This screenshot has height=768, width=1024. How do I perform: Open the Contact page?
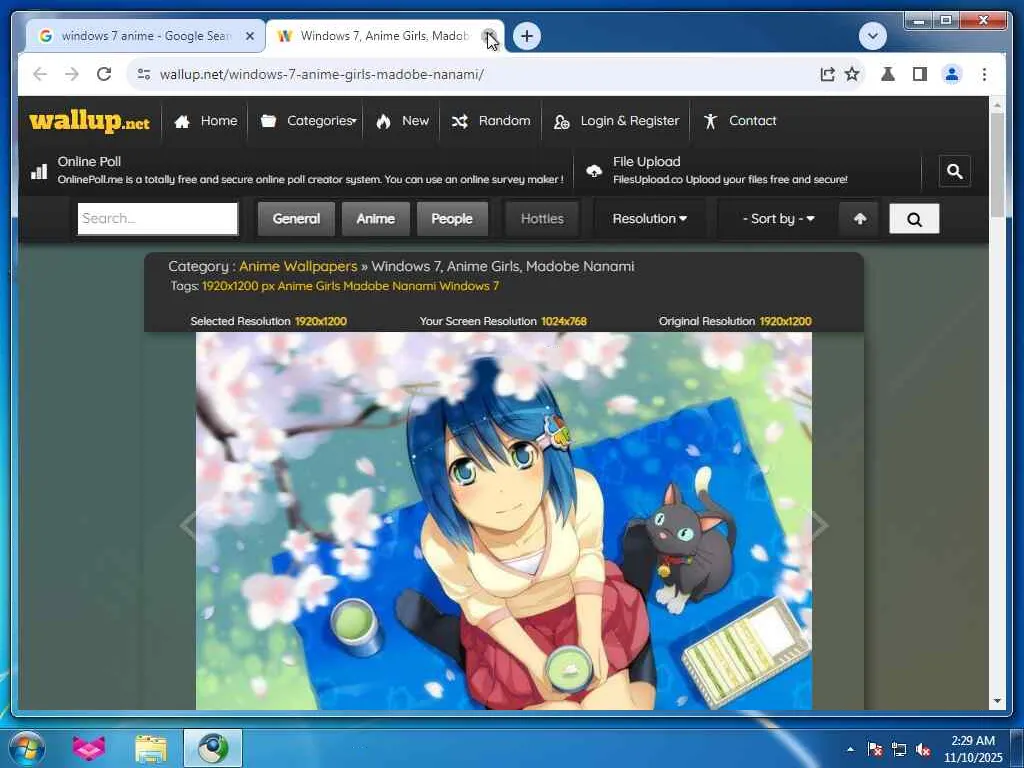pyautogui.click(x=740, y=121)
